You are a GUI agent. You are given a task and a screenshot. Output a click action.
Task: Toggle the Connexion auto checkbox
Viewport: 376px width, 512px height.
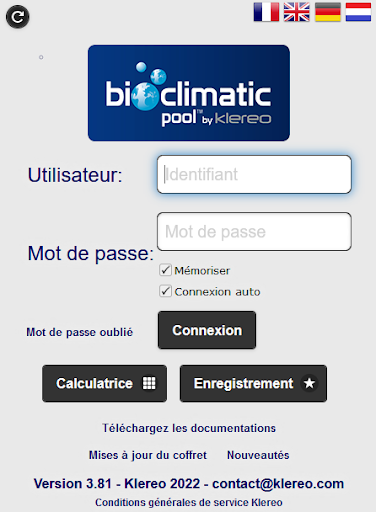point(165,291)
